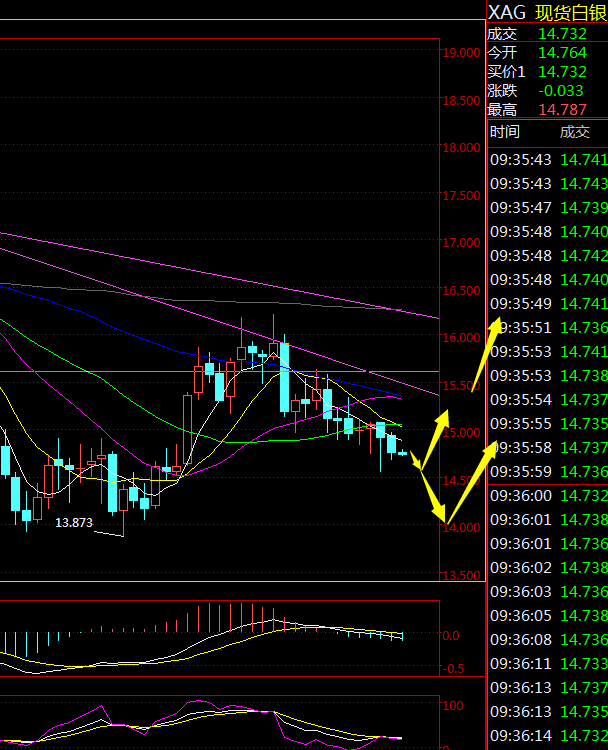Click the 100 label on the oscillator axis
Image resolution: width=608 pixels, height=750 pixels.
coord(453,706)
